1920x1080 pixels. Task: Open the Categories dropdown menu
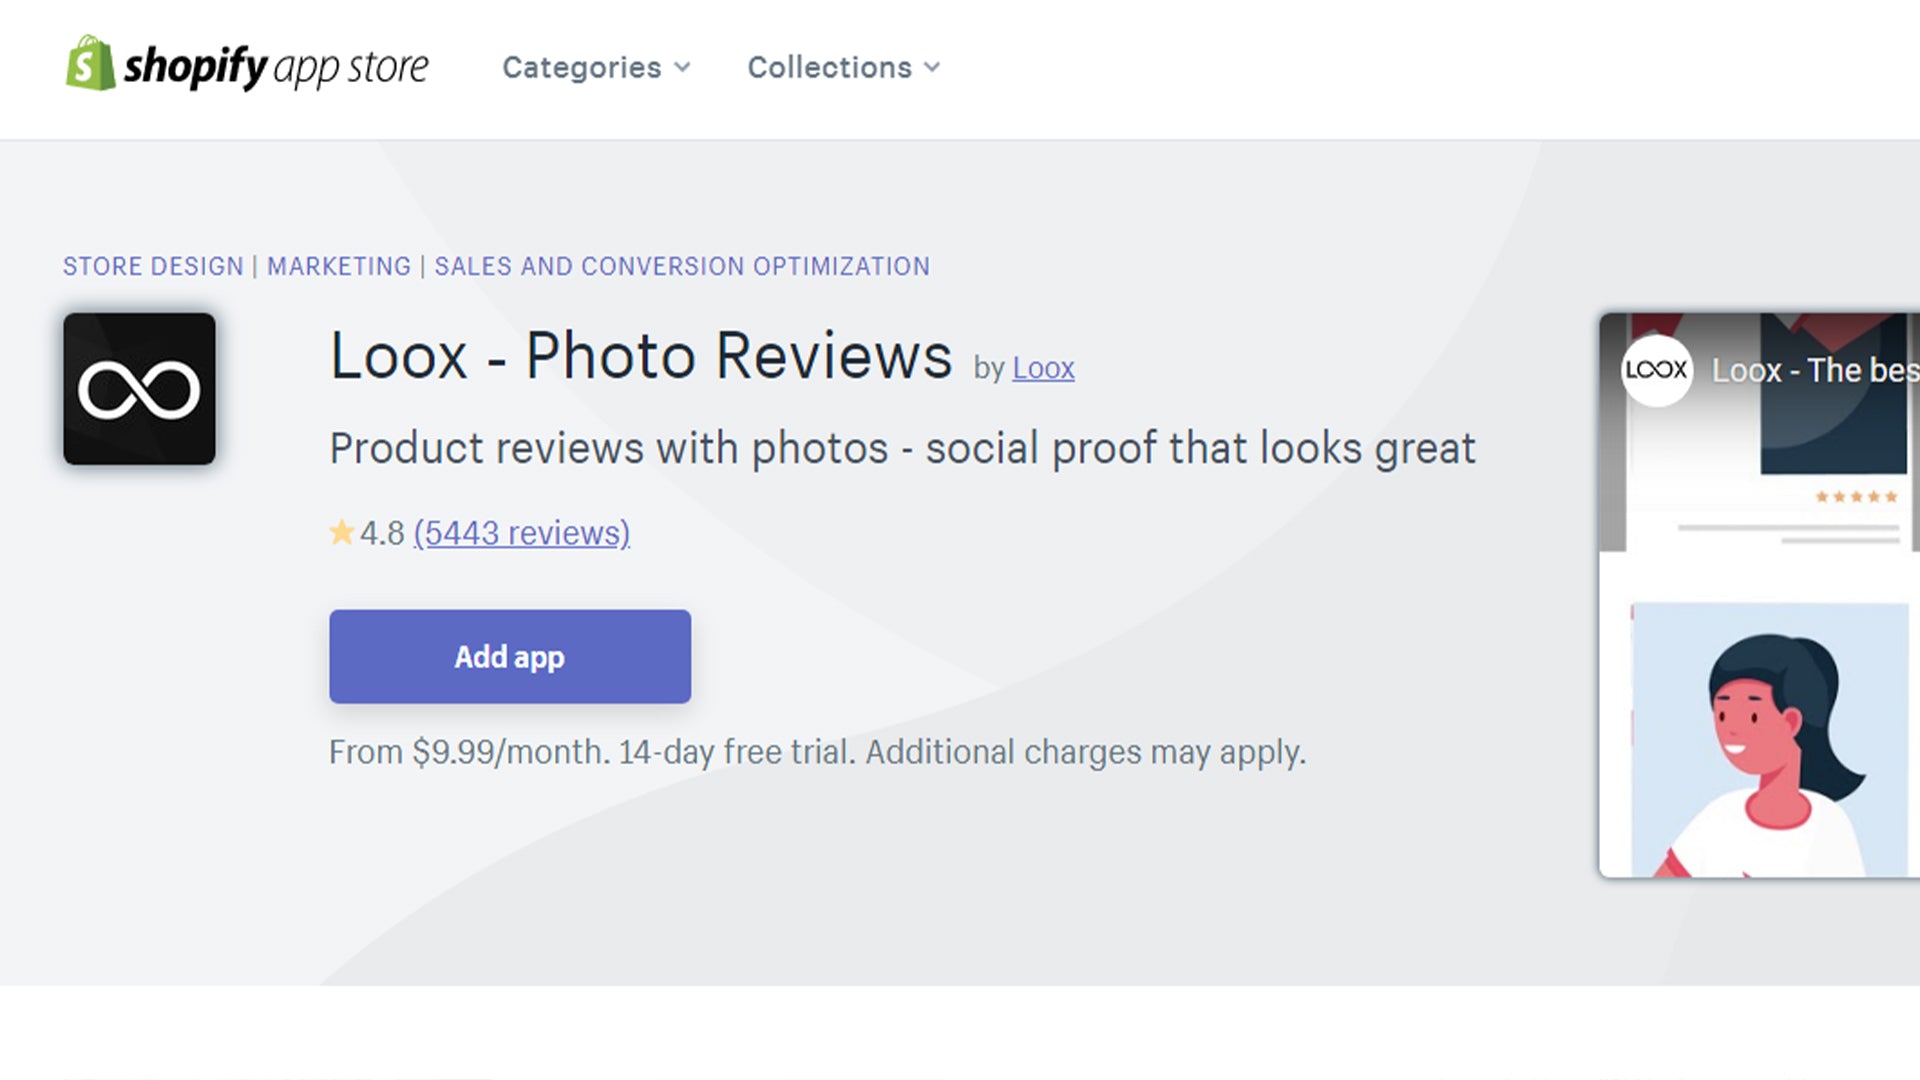click(597, 67)
